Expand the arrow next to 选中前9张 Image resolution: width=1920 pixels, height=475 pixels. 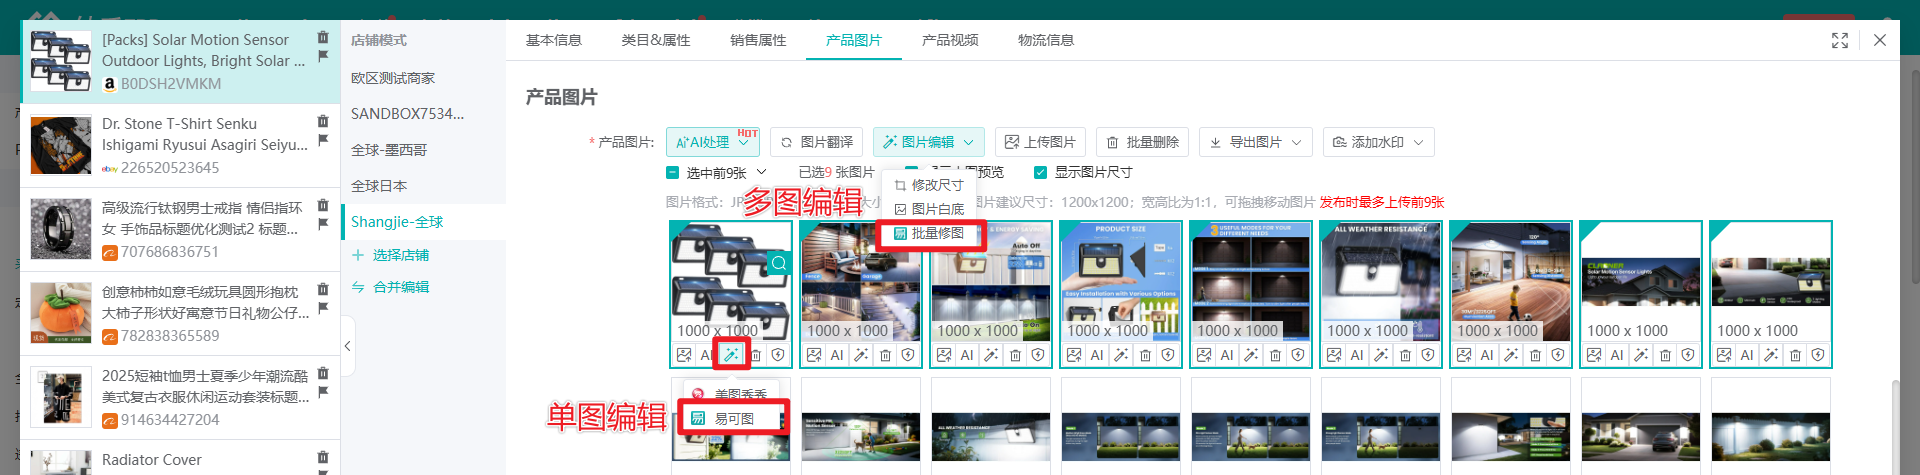(x=762, y=172)
